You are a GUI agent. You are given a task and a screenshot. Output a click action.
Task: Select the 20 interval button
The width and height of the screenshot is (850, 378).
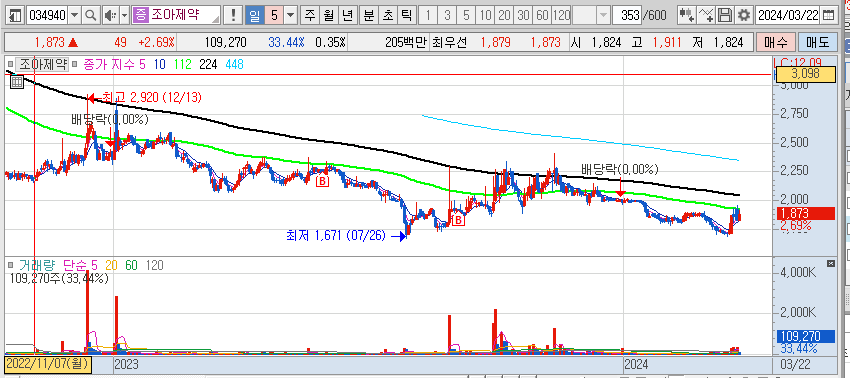pyautogui.click(x=504, y=15)
